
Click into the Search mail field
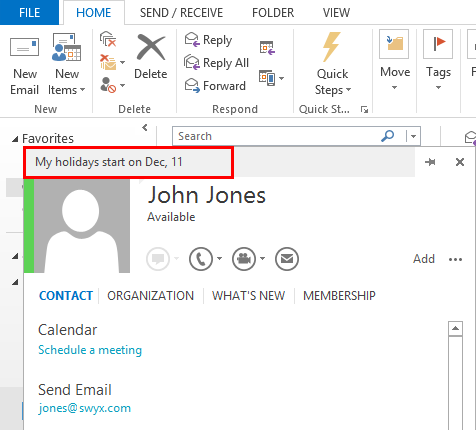pyautogui.click(x=277, y=136)
